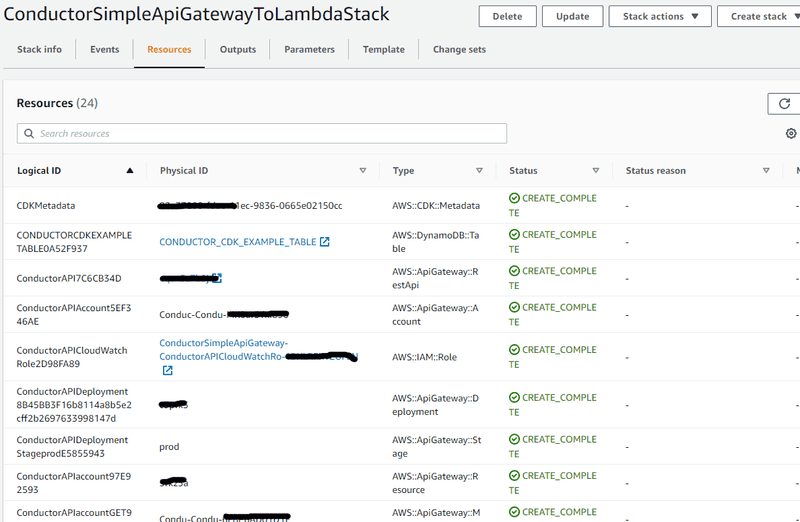Open external link icon under CloudWatch role
800x522 pixels.
(167, 370)
